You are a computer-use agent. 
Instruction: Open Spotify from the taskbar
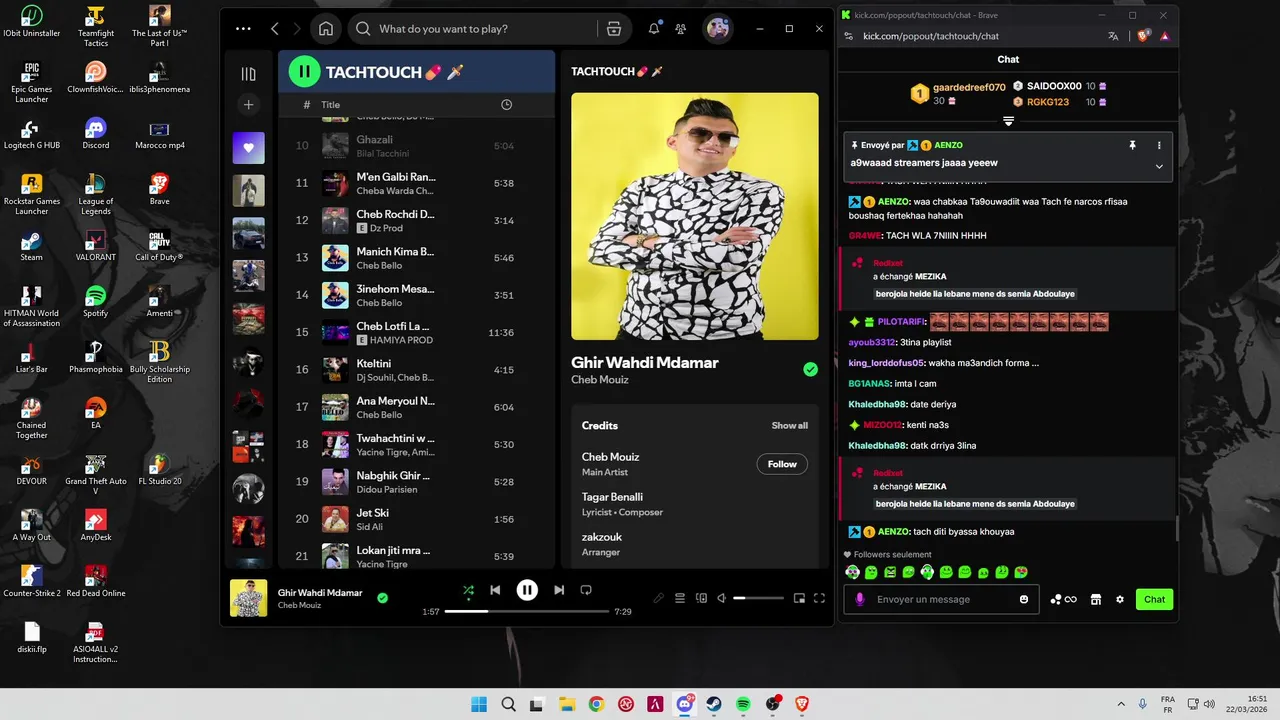743,704
